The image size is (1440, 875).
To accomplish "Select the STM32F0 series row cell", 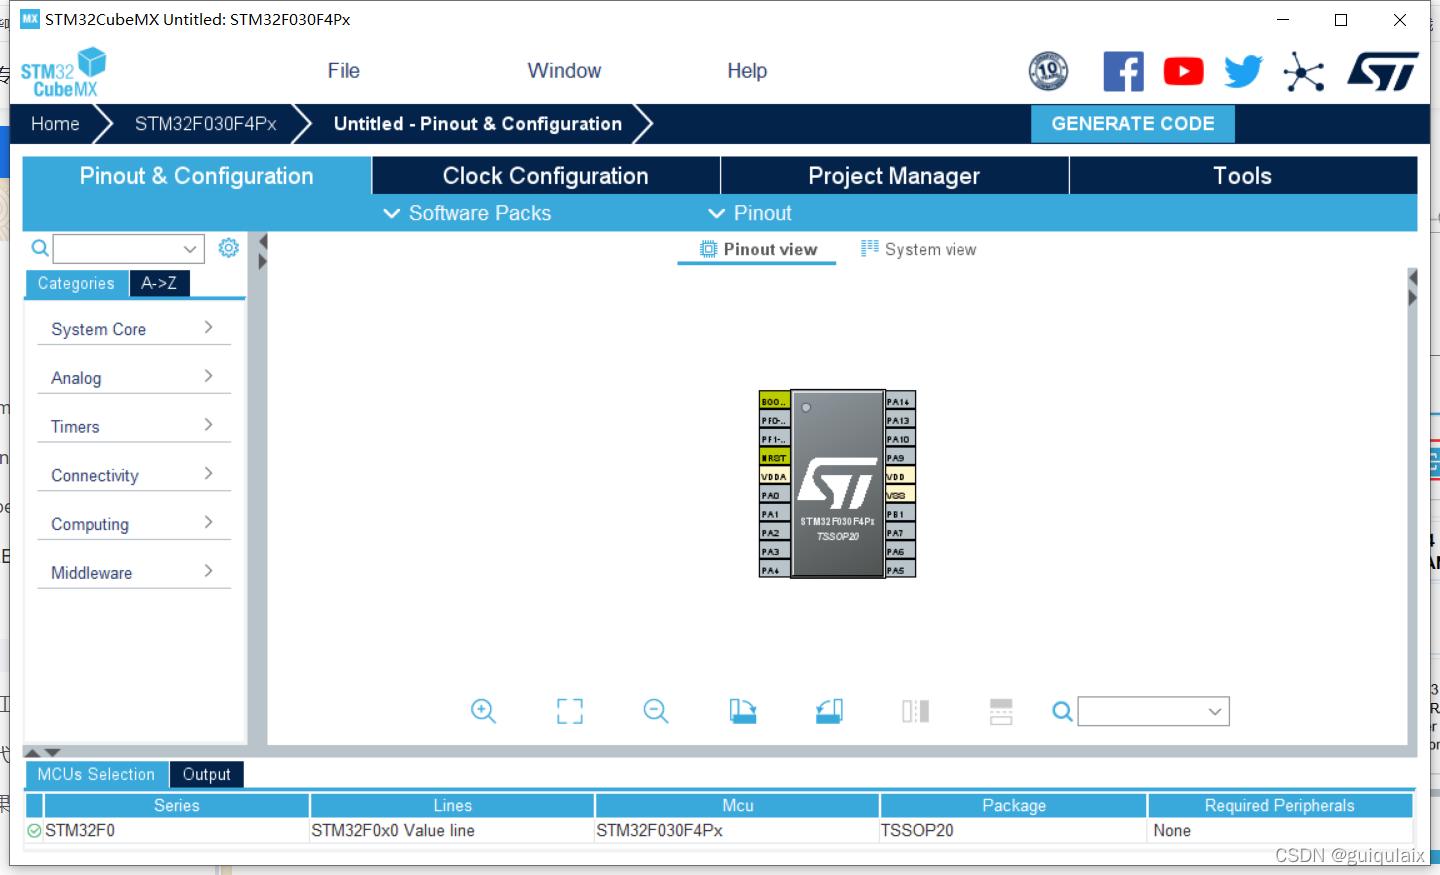I will pyautogui.click(x=176, y=831).
